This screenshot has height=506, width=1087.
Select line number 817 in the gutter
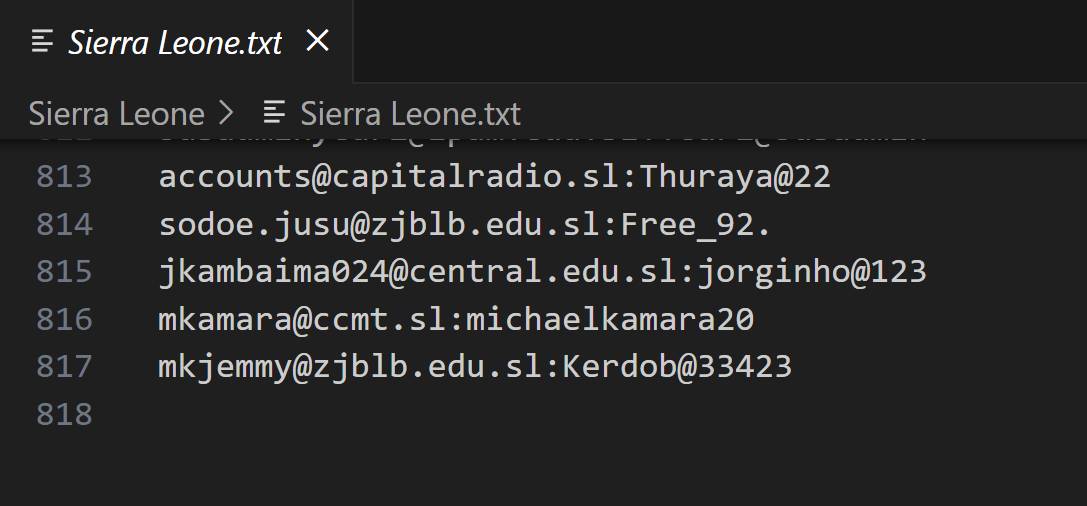[64, 366]
